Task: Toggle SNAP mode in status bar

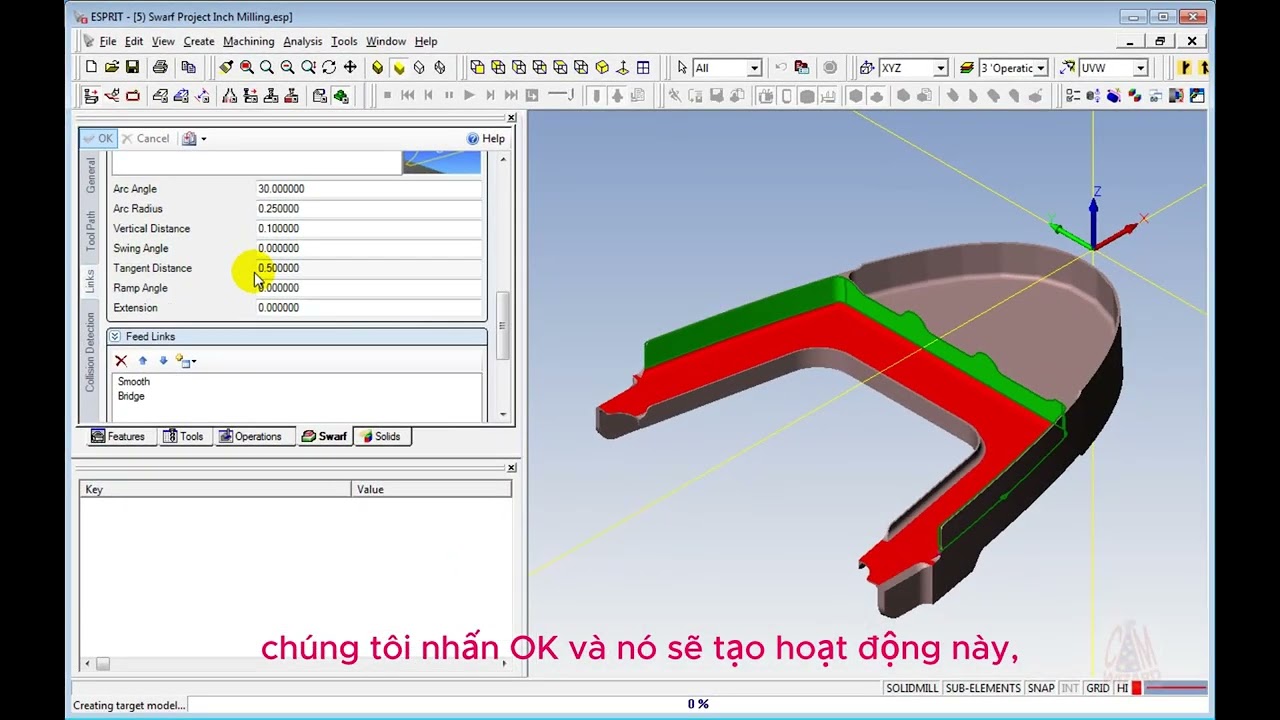Action: (x=1041, y=688)
